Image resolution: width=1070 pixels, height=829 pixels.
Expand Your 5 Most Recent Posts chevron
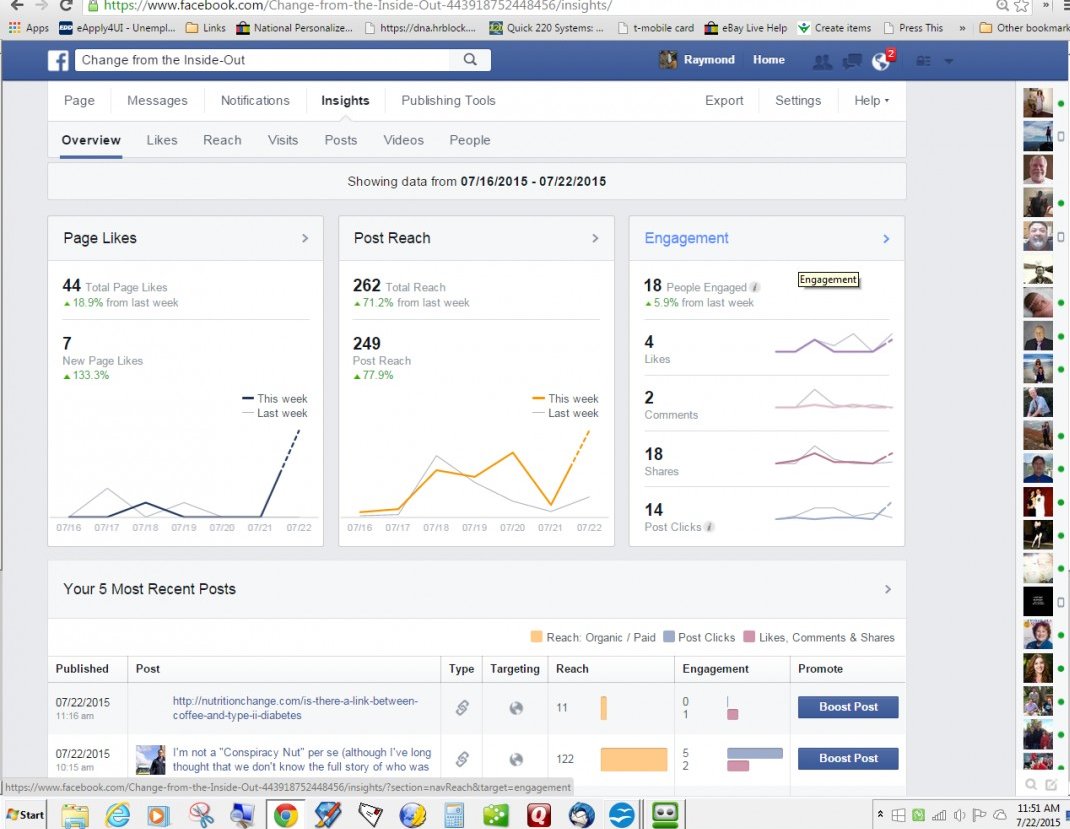click(x=888, y=589)
